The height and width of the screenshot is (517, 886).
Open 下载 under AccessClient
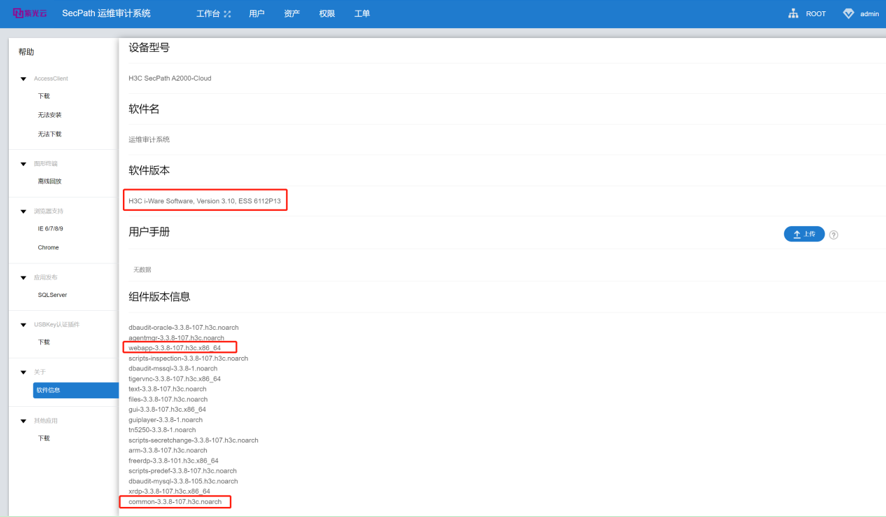[x=44, y=96]
